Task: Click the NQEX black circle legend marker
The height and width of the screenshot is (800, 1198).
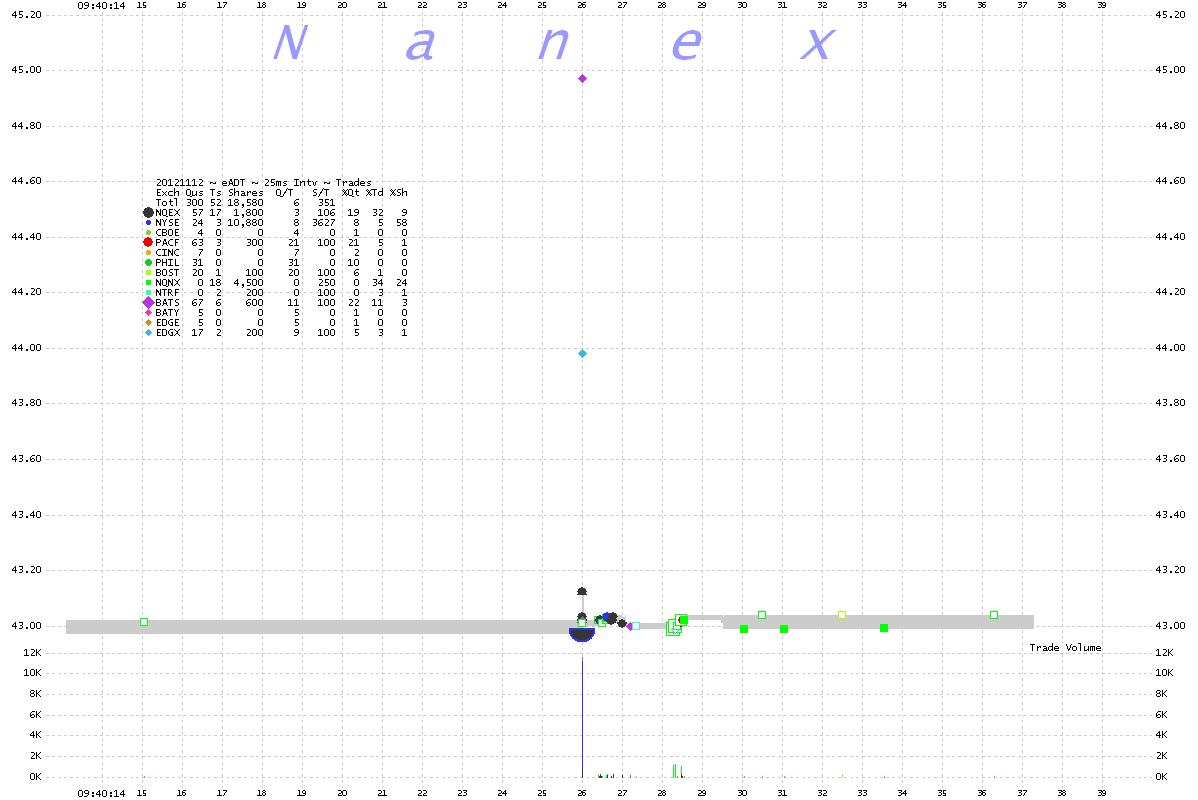Action: click(x=148, y=212)
